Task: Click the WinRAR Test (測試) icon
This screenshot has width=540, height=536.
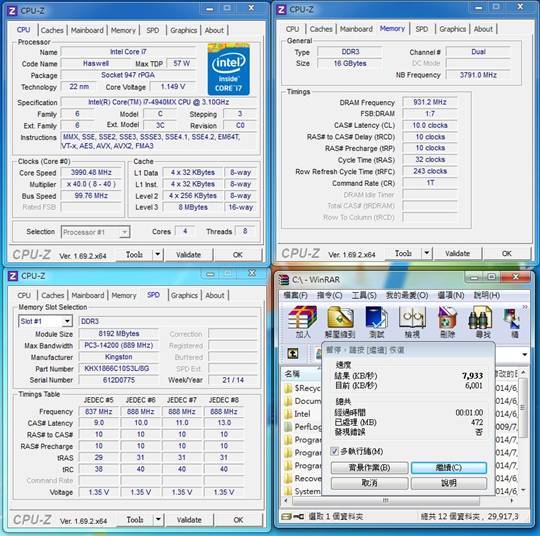Action: pos(376,322)
